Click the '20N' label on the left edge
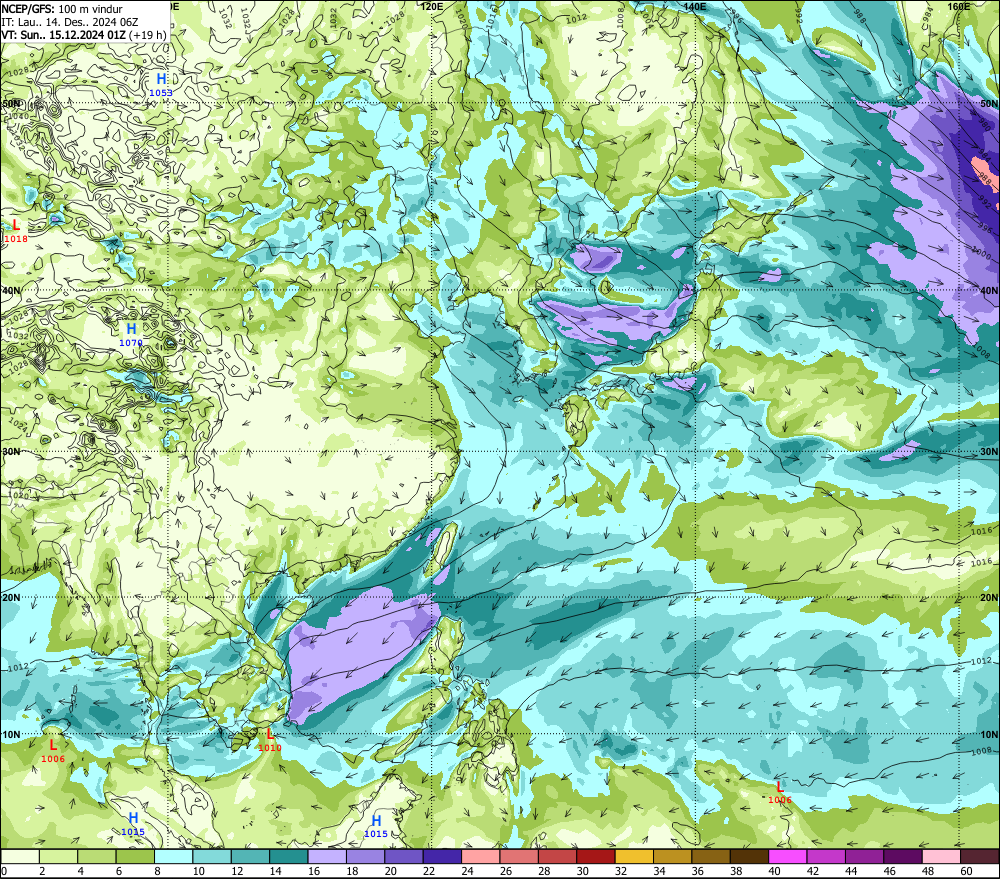 [x=11, y=598]
